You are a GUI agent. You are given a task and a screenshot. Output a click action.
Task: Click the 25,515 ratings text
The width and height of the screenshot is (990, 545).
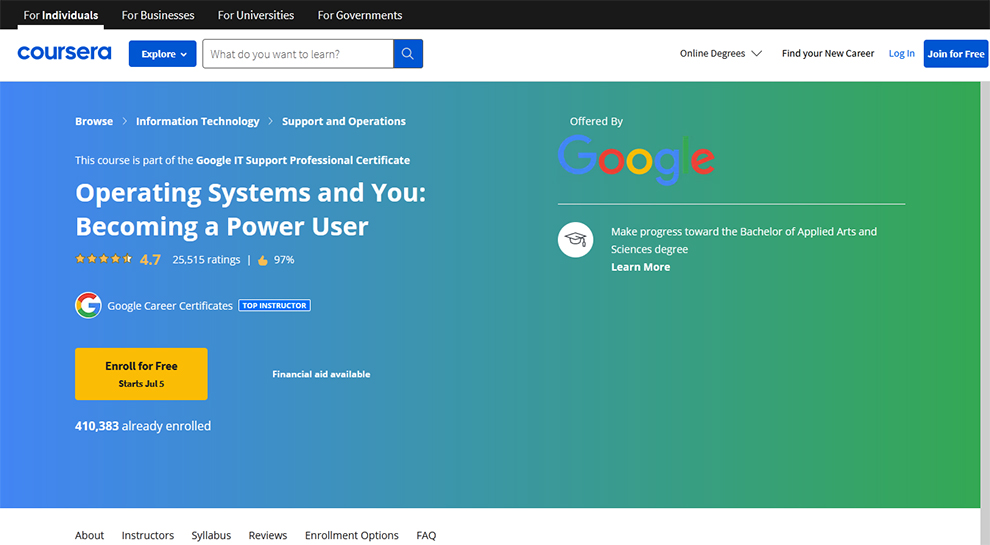click(206, 260)
